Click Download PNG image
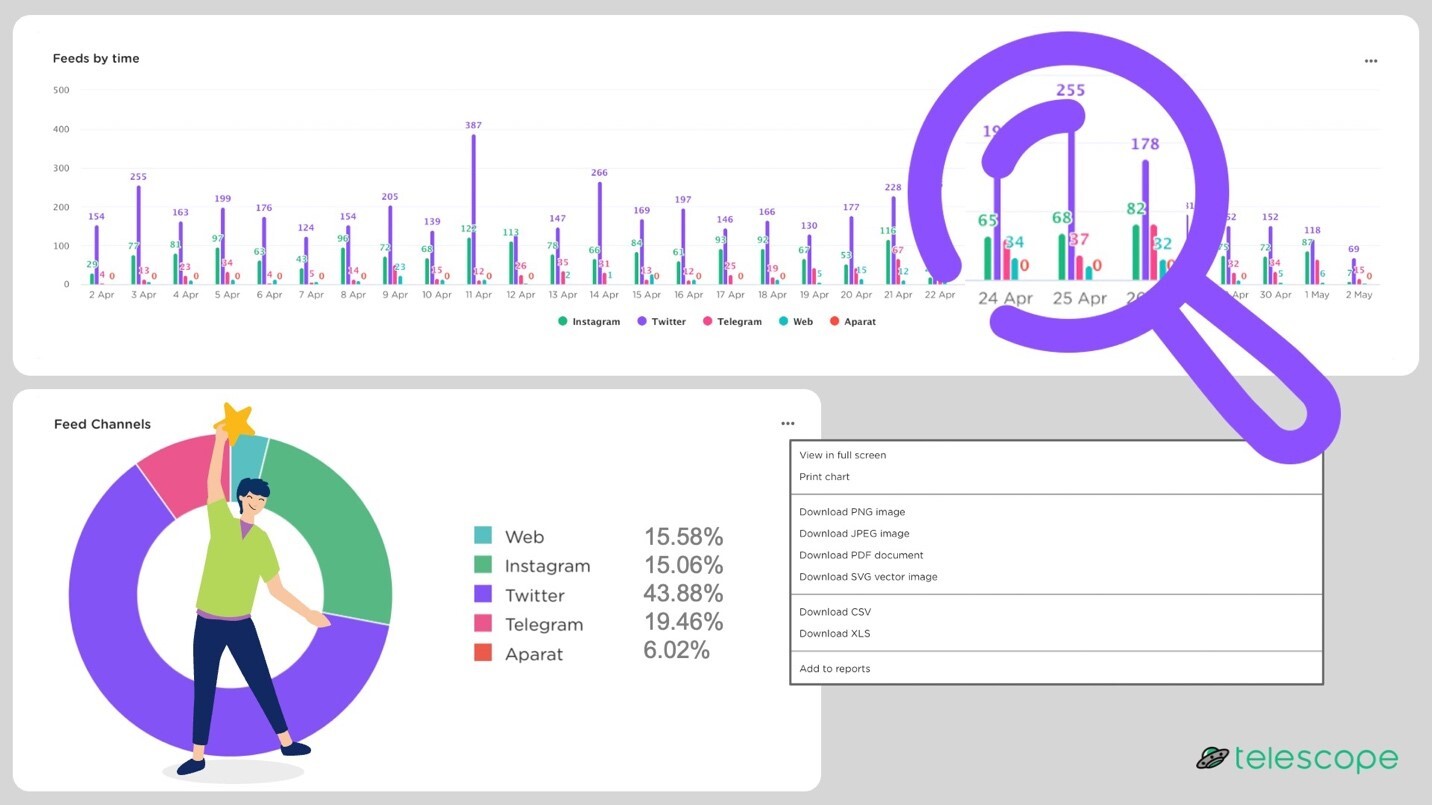1432x805 pixels. point(851,512)
